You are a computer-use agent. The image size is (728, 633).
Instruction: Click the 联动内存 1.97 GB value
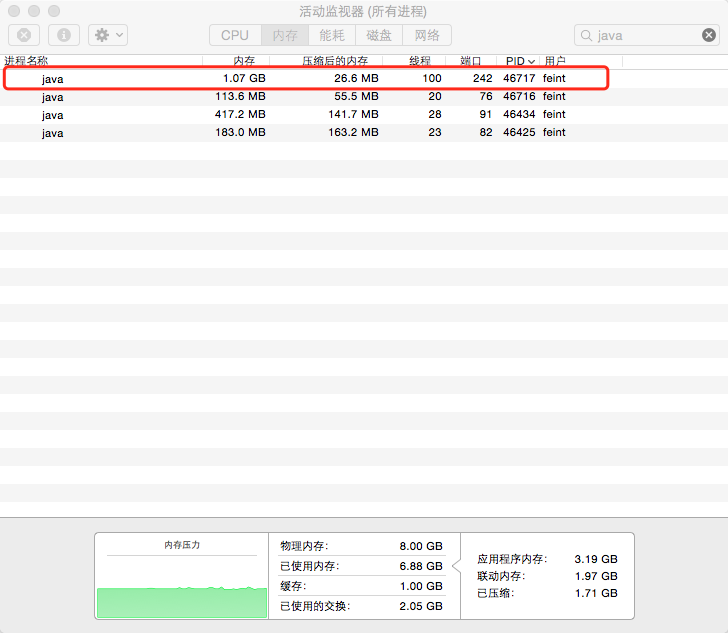tap(596, 576)
